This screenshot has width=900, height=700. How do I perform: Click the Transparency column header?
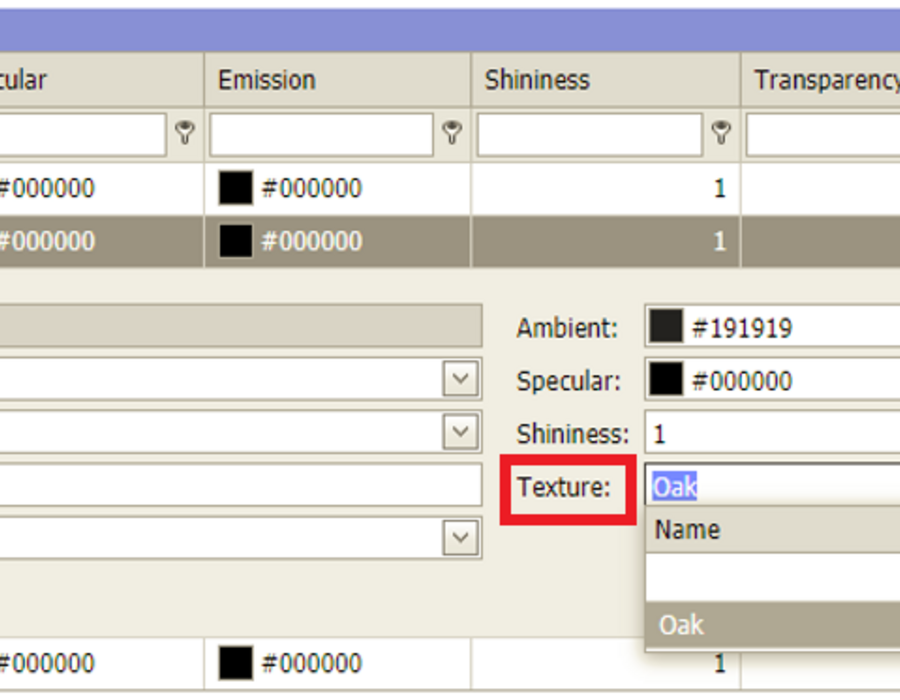click(821, 80)
